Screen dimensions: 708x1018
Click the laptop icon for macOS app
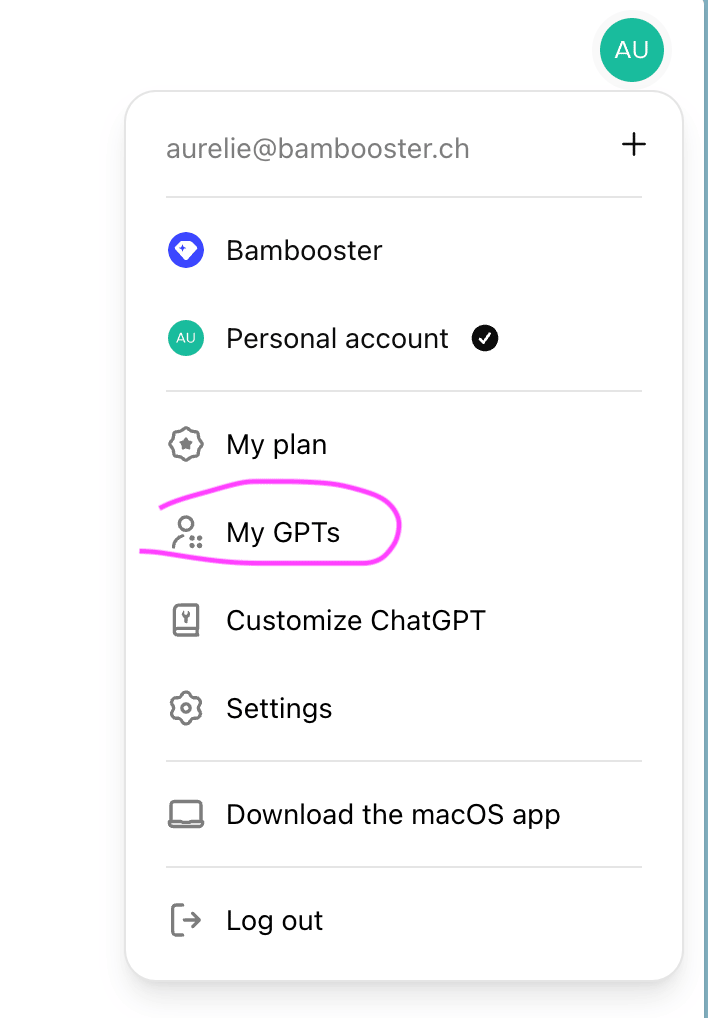pos(186,814)
